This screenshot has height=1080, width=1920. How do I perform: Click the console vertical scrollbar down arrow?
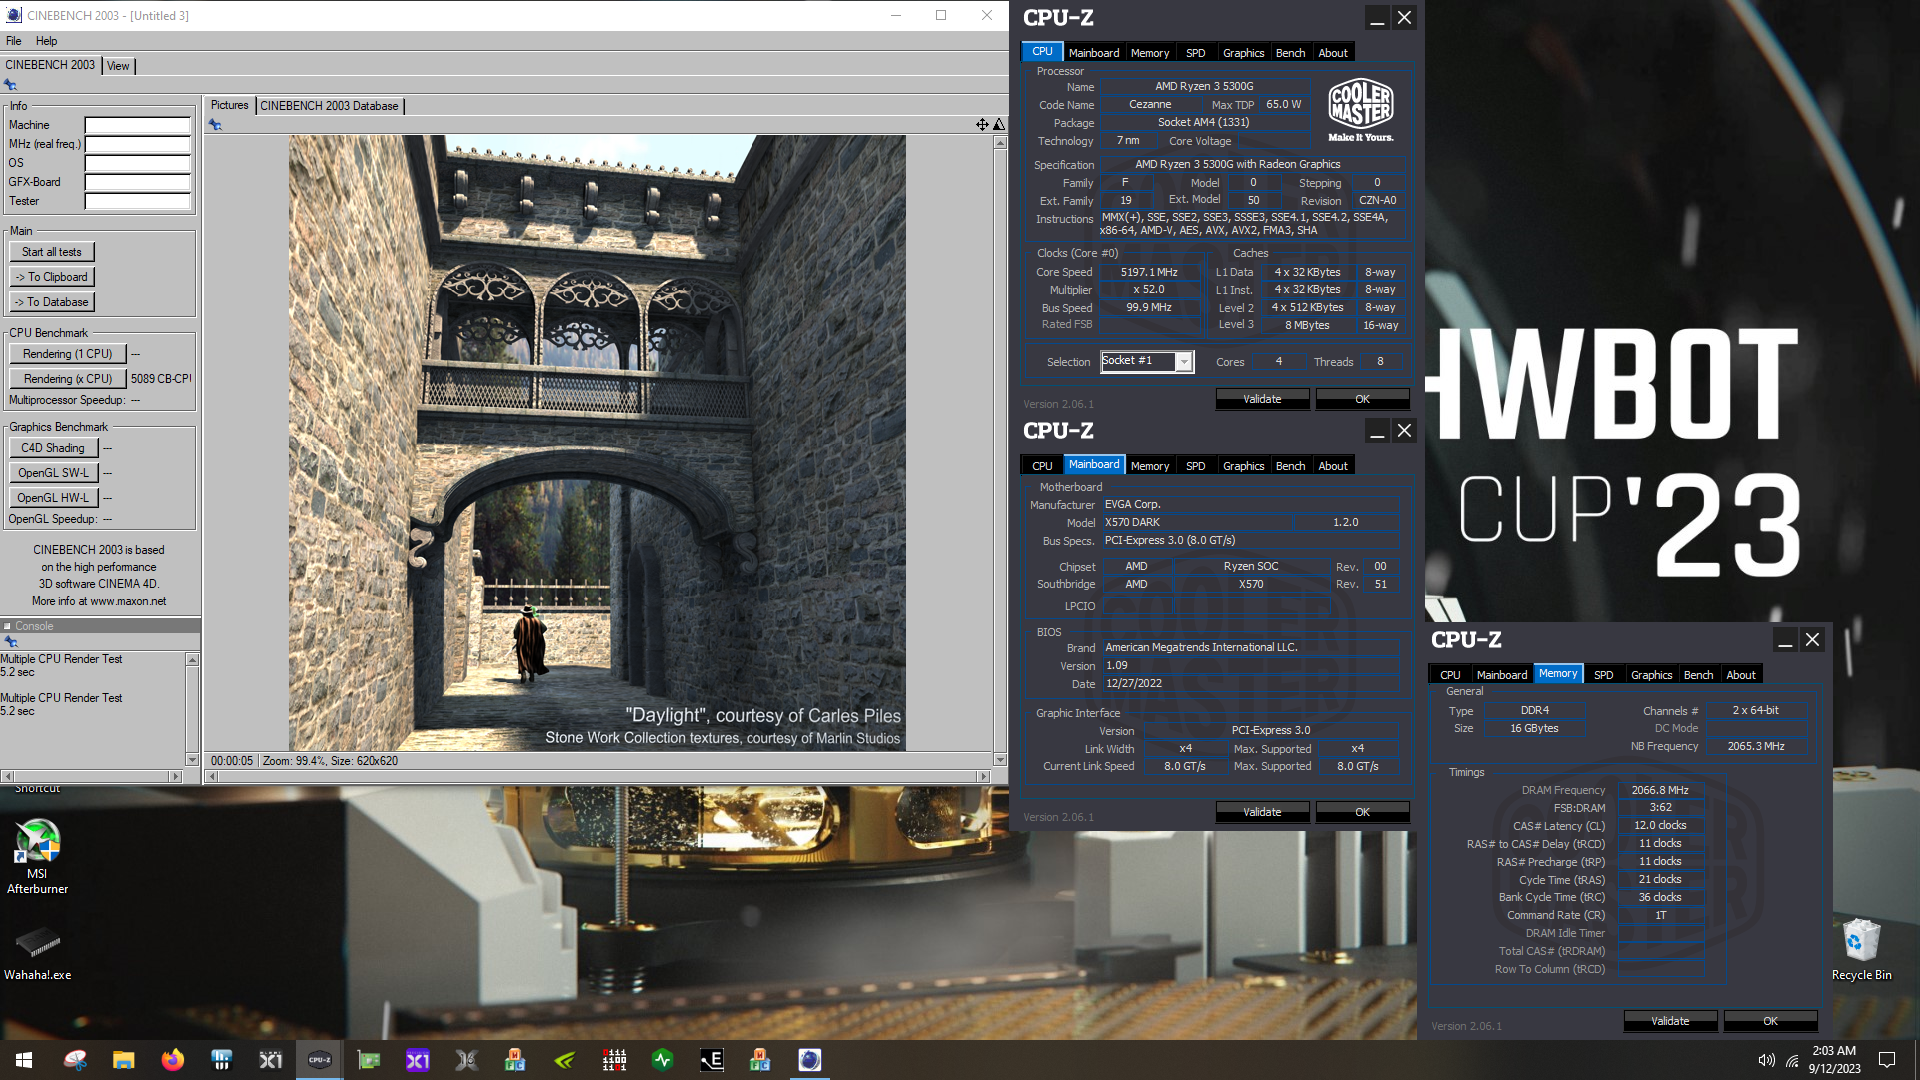point(192,760)
